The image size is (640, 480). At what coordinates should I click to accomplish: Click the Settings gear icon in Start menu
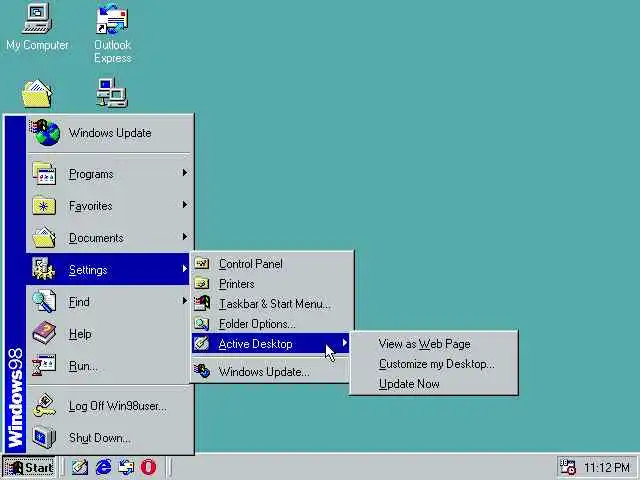pyautogui.click(x=43, y=269)
